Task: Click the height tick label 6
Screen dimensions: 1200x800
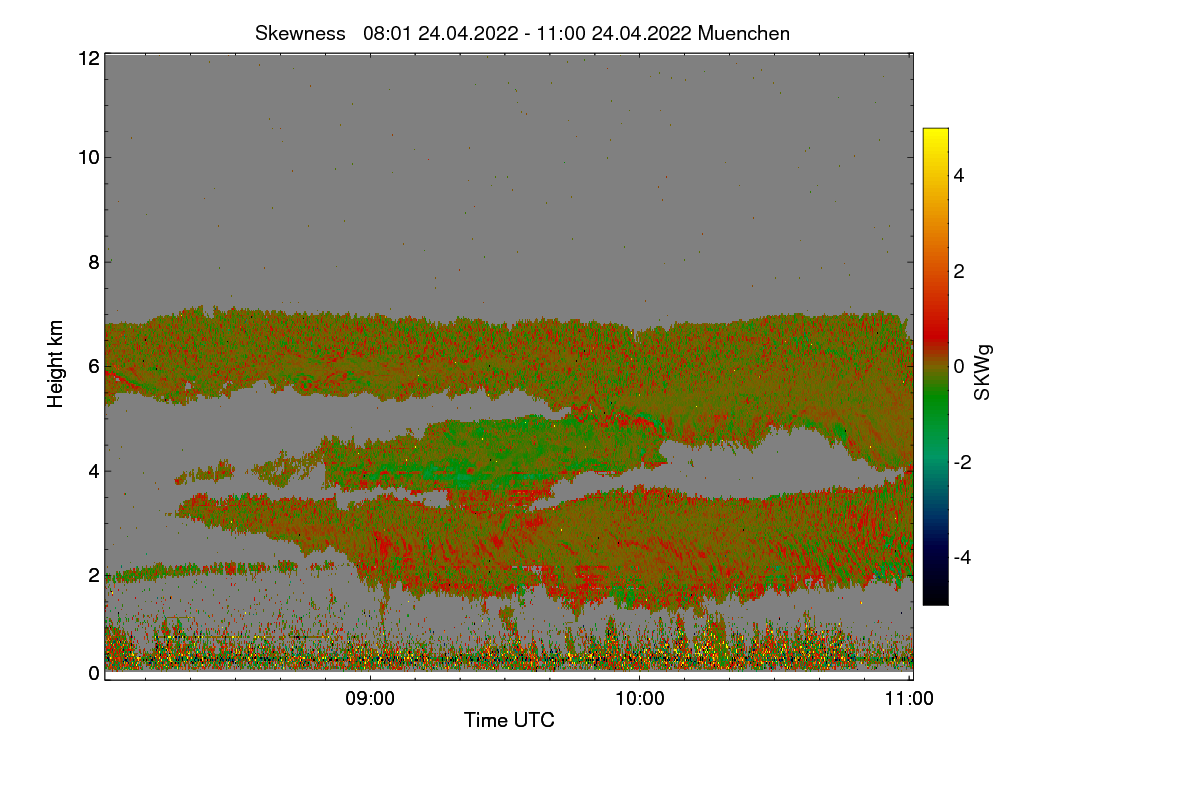Action: [94, 367]
